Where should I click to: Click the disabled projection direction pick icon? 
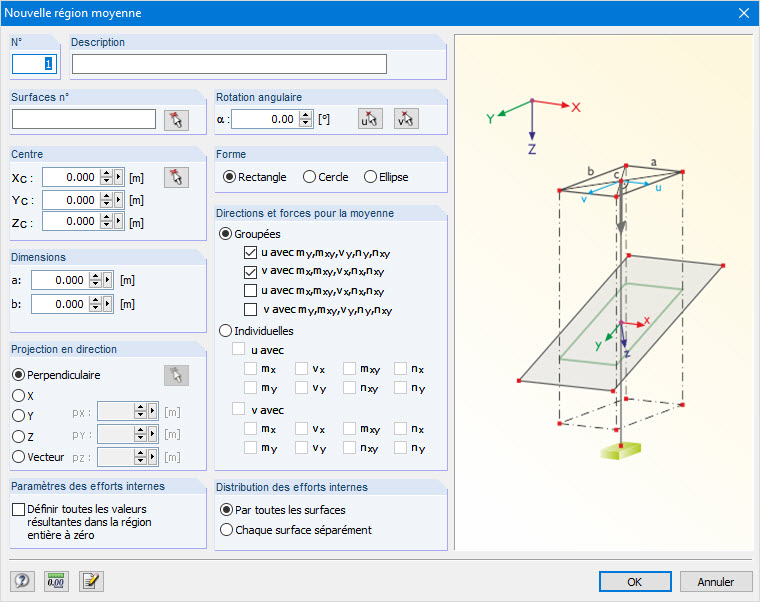(176, 375)
